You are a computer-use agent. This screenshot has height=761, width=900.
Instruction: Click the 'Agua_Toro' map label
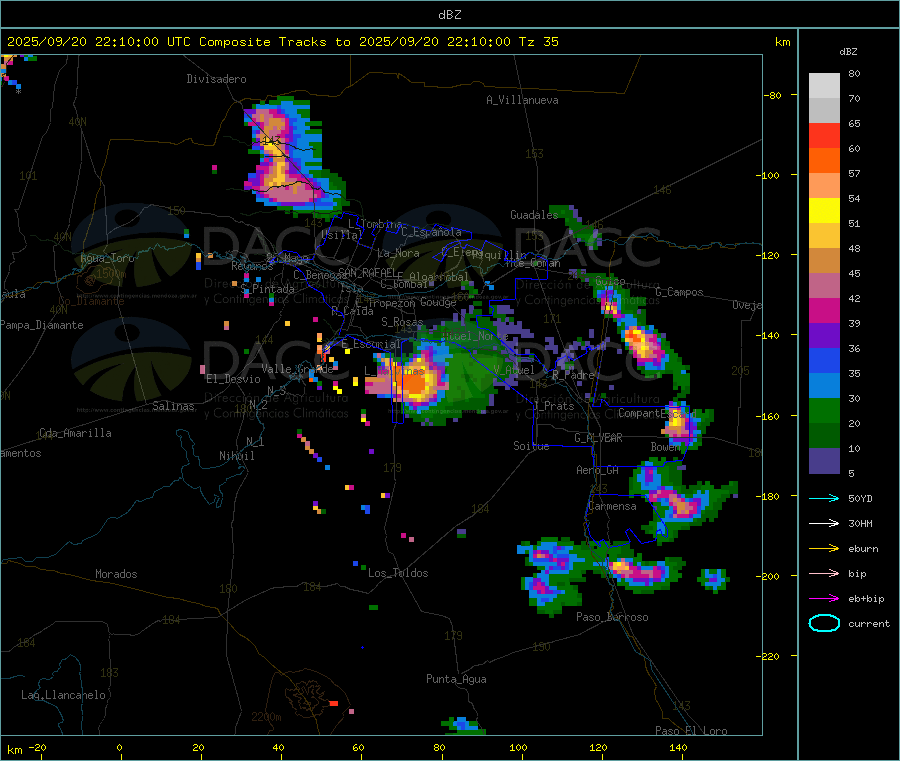[x=107, y=258]
